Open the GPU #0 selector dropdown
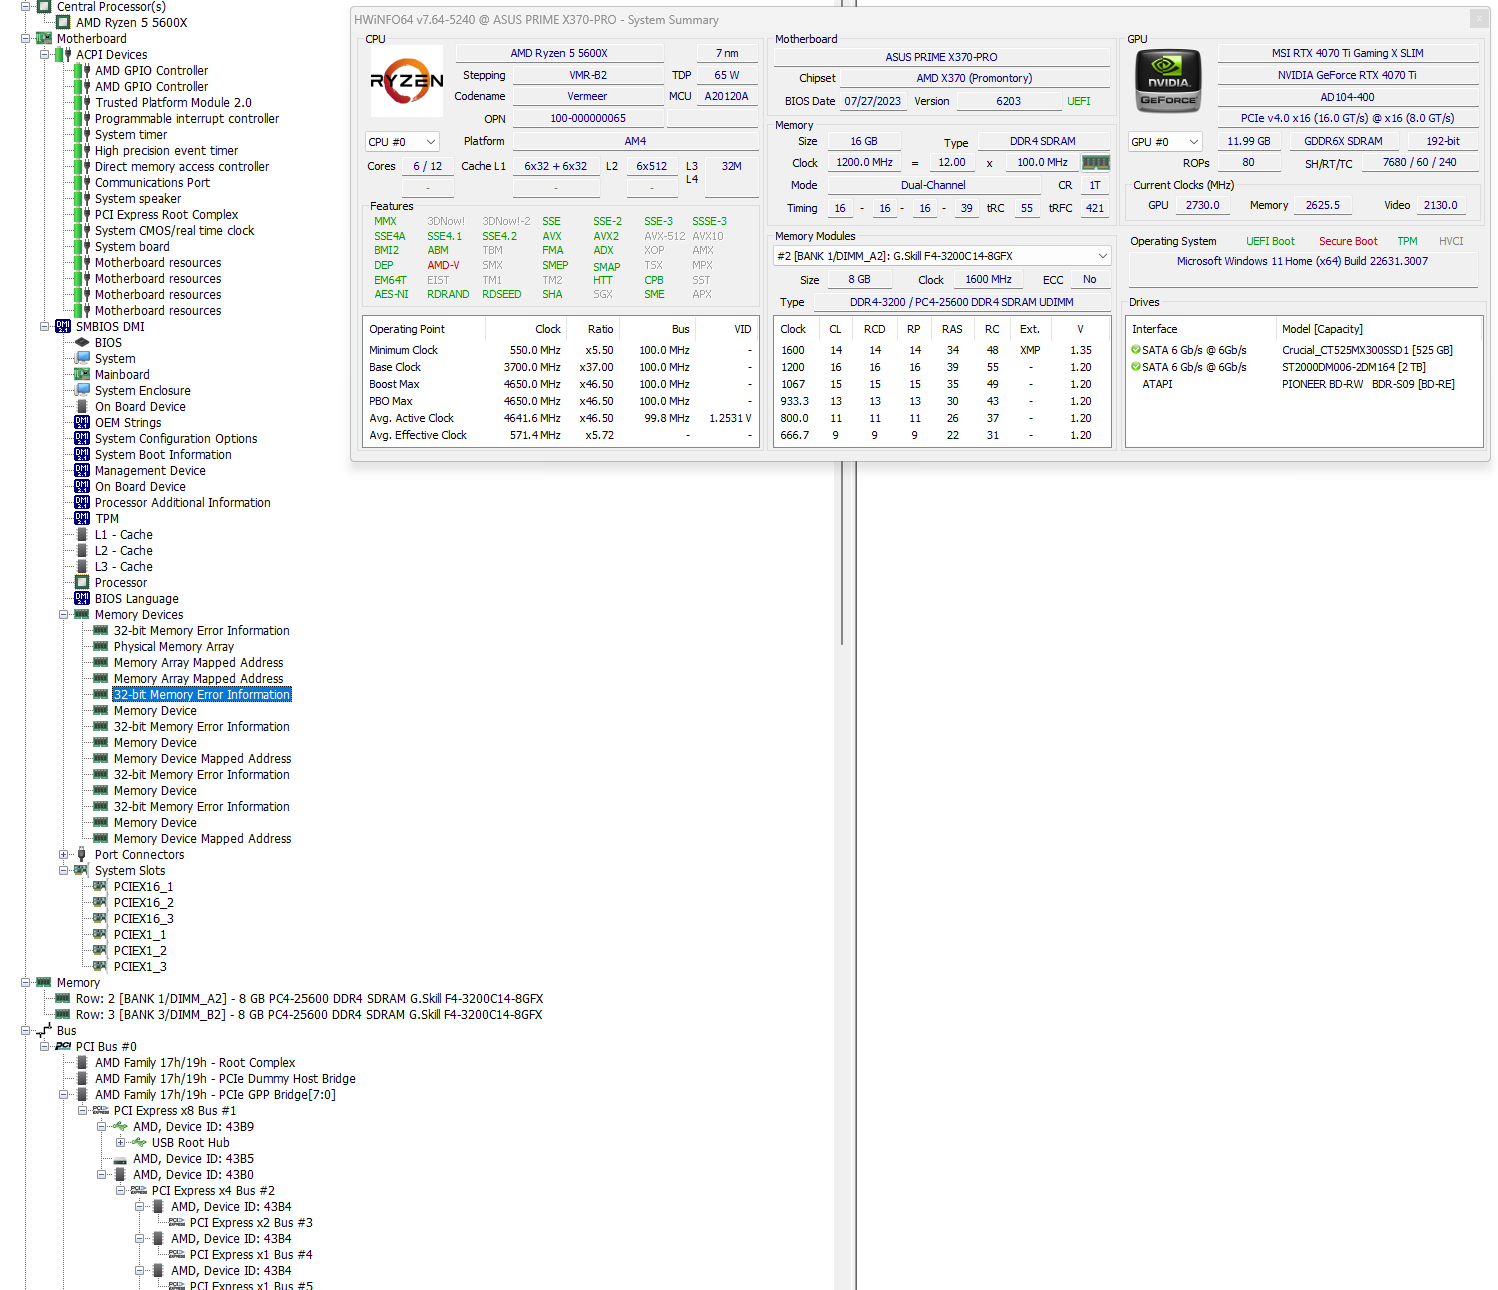 [1165, 142]
